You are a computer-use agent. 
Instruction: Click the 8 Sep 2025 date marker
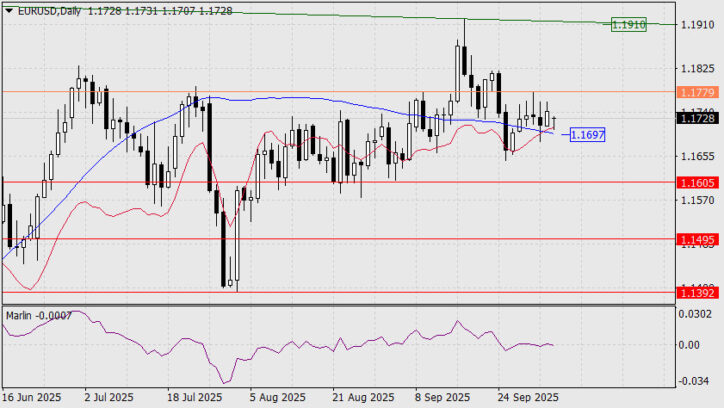click(440, 396)
